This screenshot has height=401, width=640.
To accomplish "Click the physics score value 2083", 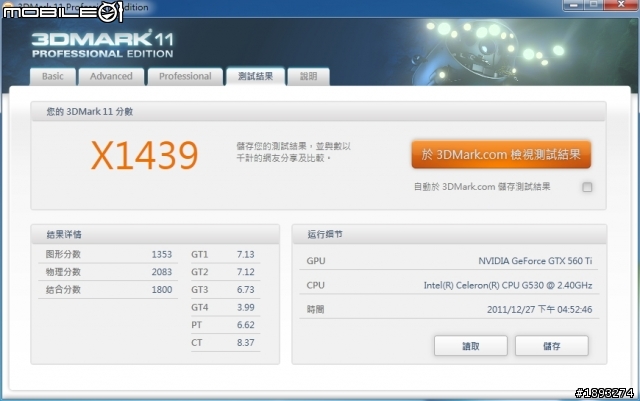I will pyautogui.click(x=162, y=272).
